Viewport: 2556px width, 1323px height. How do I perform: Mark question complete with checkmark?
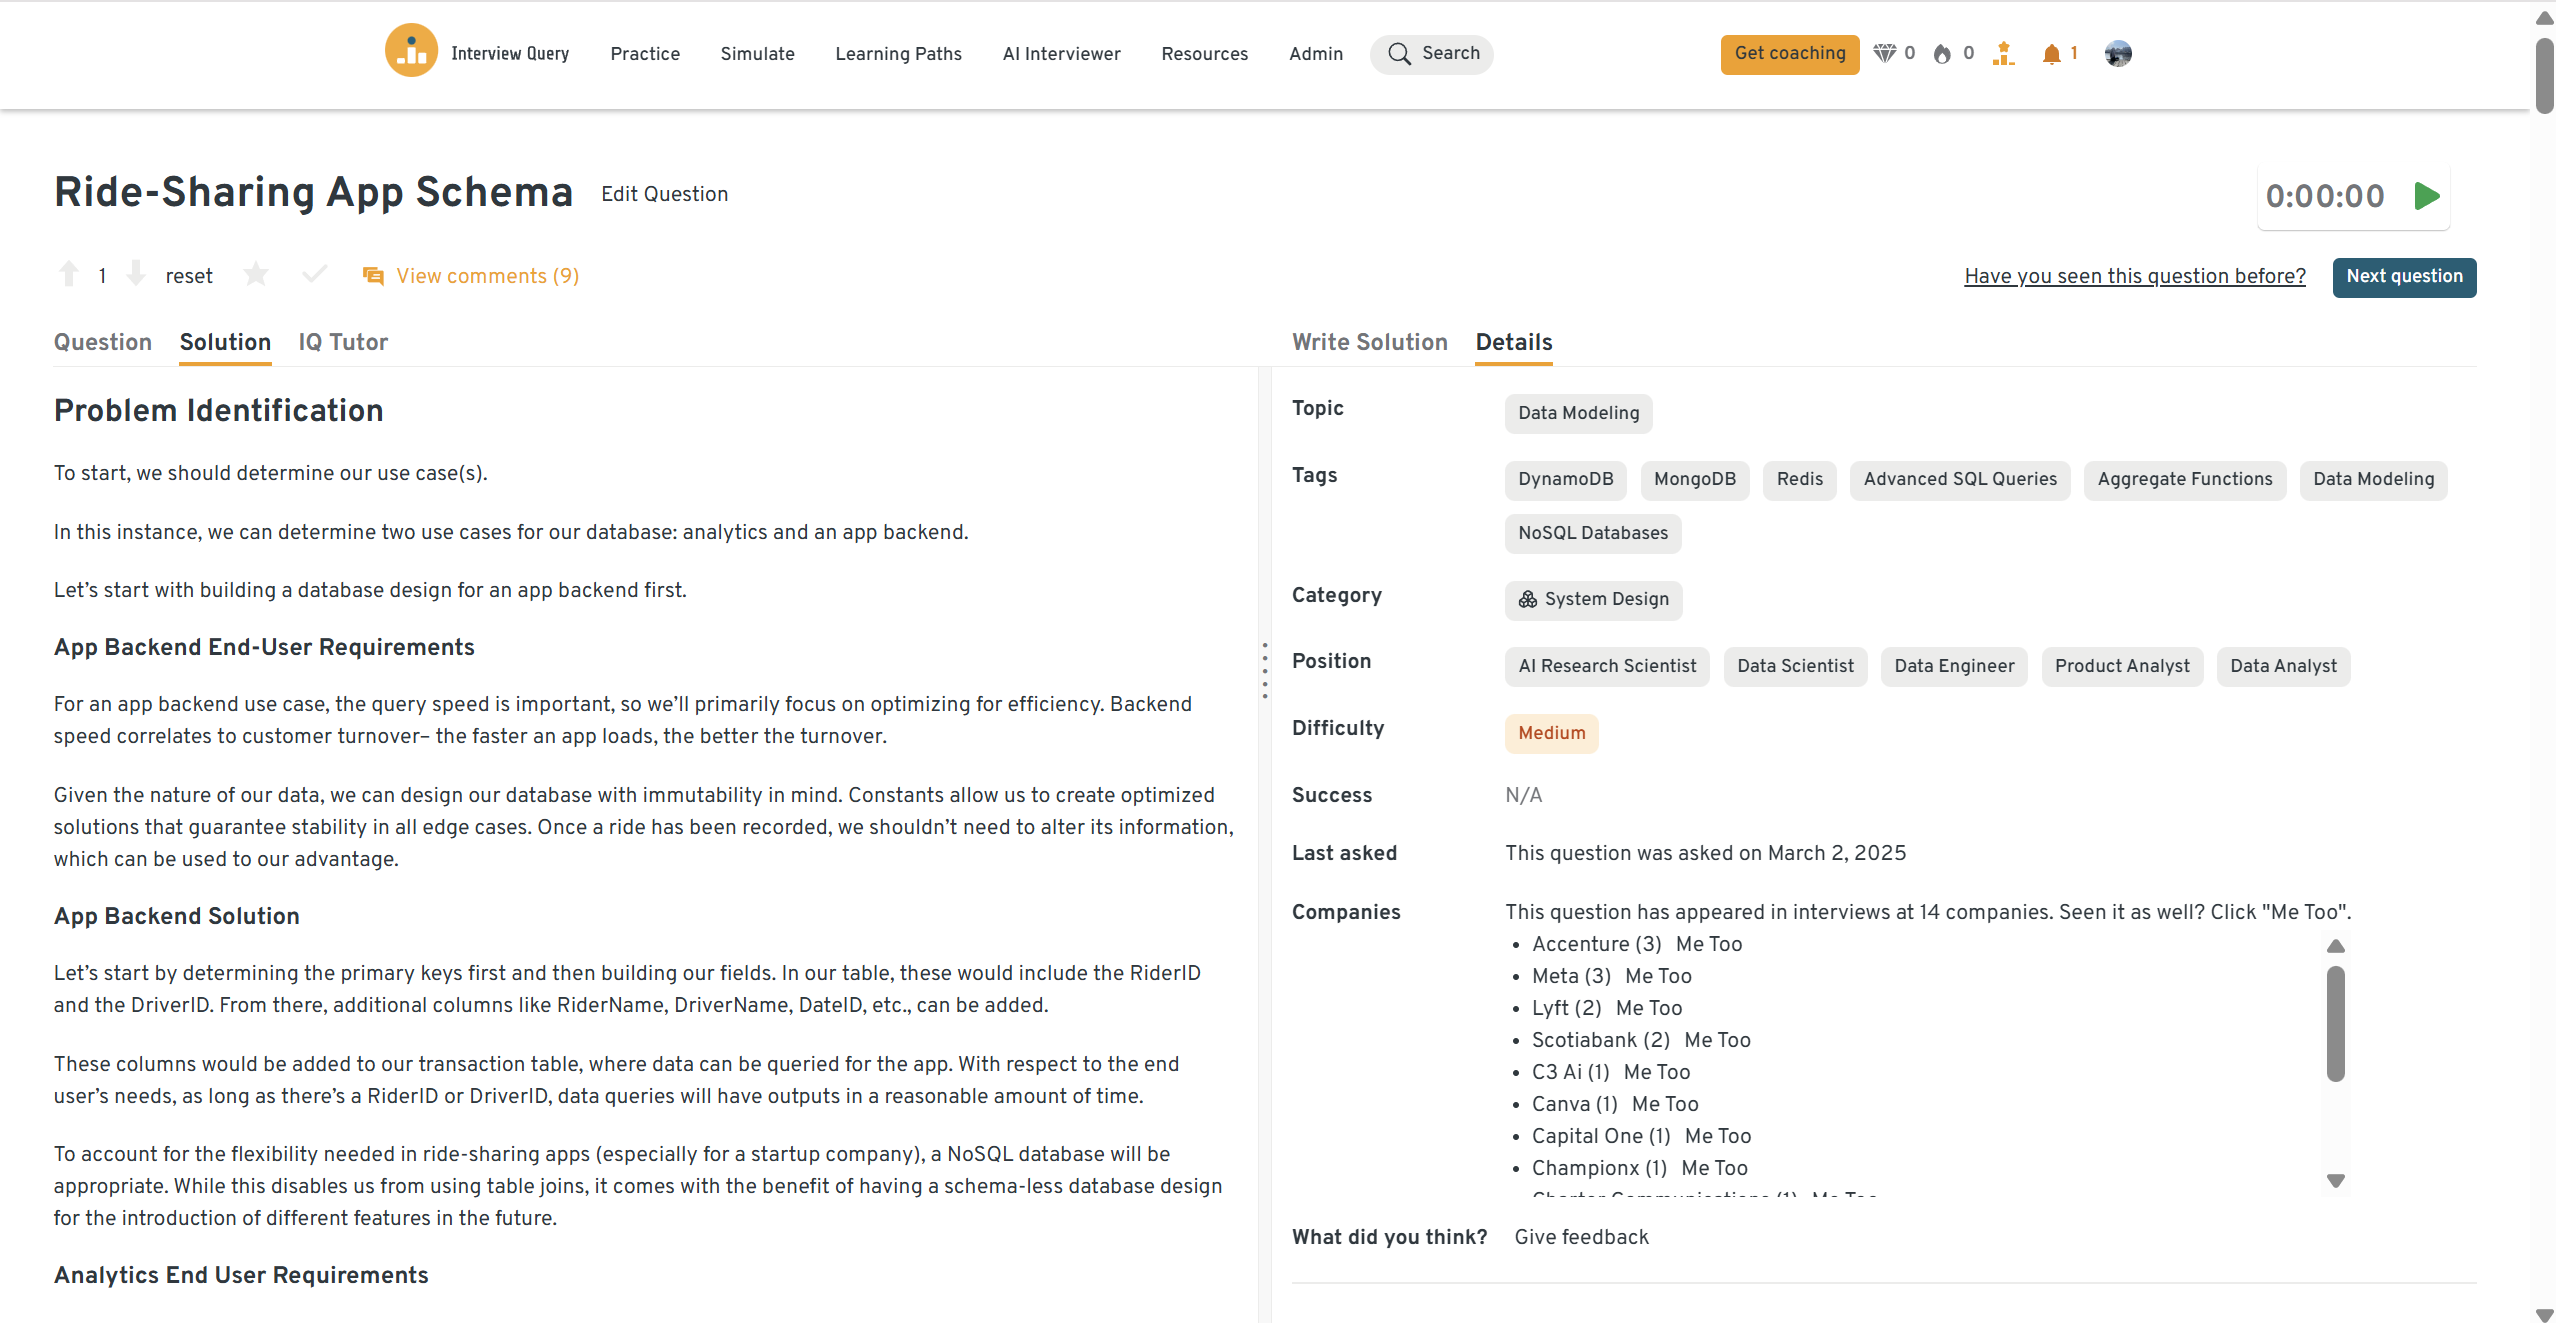tap(314, 274)
